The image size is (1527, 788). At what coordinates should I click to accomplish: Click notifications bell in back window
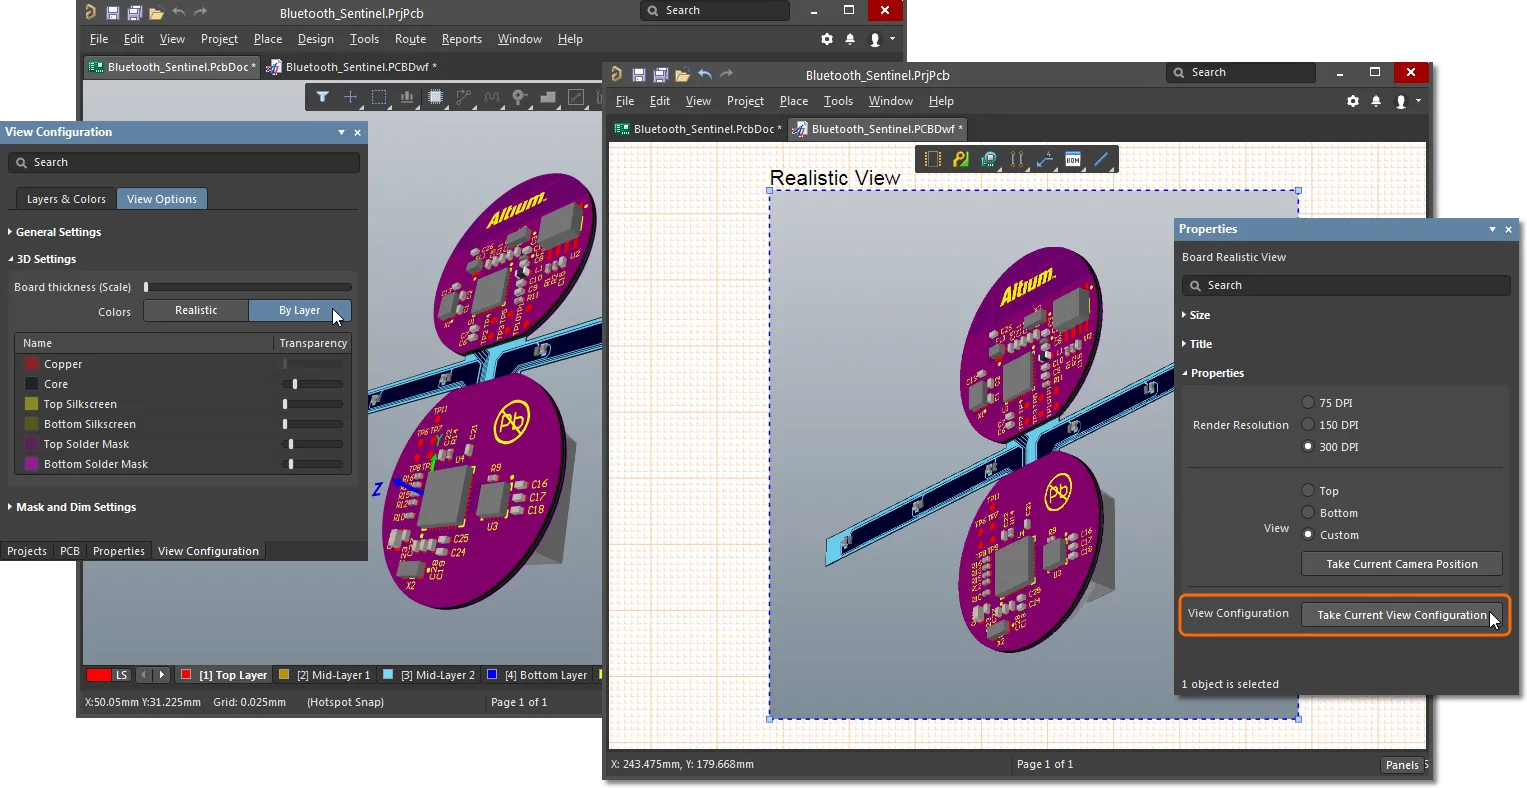point(850,39)
